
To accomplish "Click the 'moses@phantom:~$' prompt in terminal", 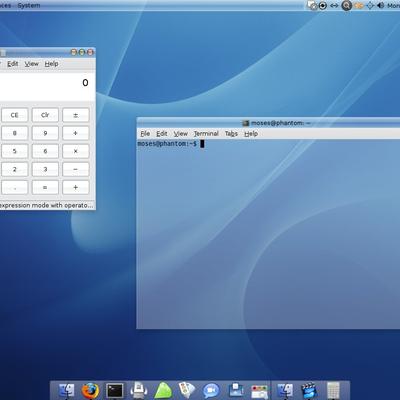I will click(167, 144).
